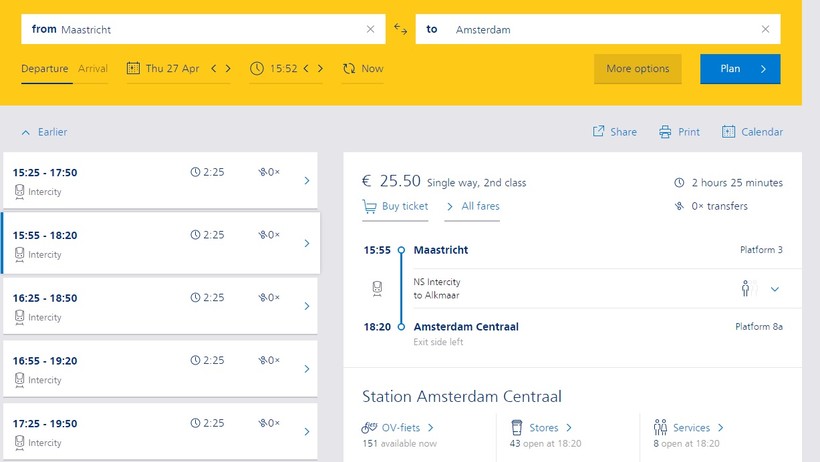Reset time with the Now button
The image size is (820, 462).
(x=362, y=69)
